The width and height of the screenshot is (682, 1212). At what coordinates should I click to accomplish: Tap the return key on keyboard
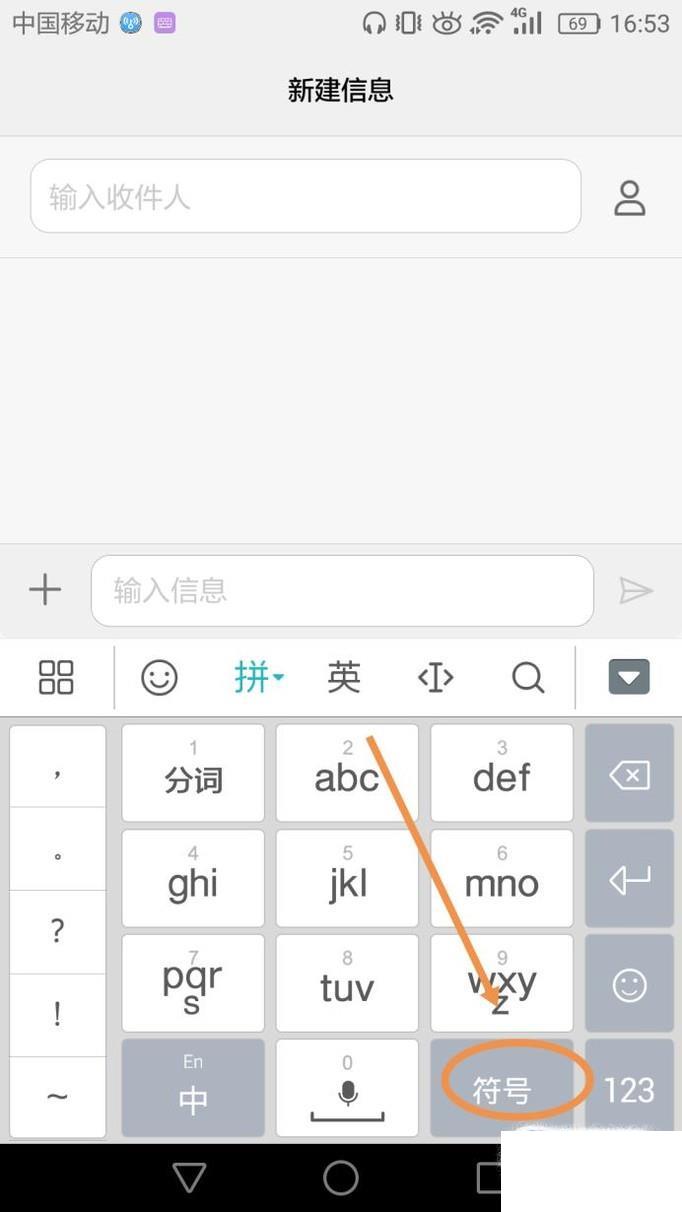coord(629,879)
